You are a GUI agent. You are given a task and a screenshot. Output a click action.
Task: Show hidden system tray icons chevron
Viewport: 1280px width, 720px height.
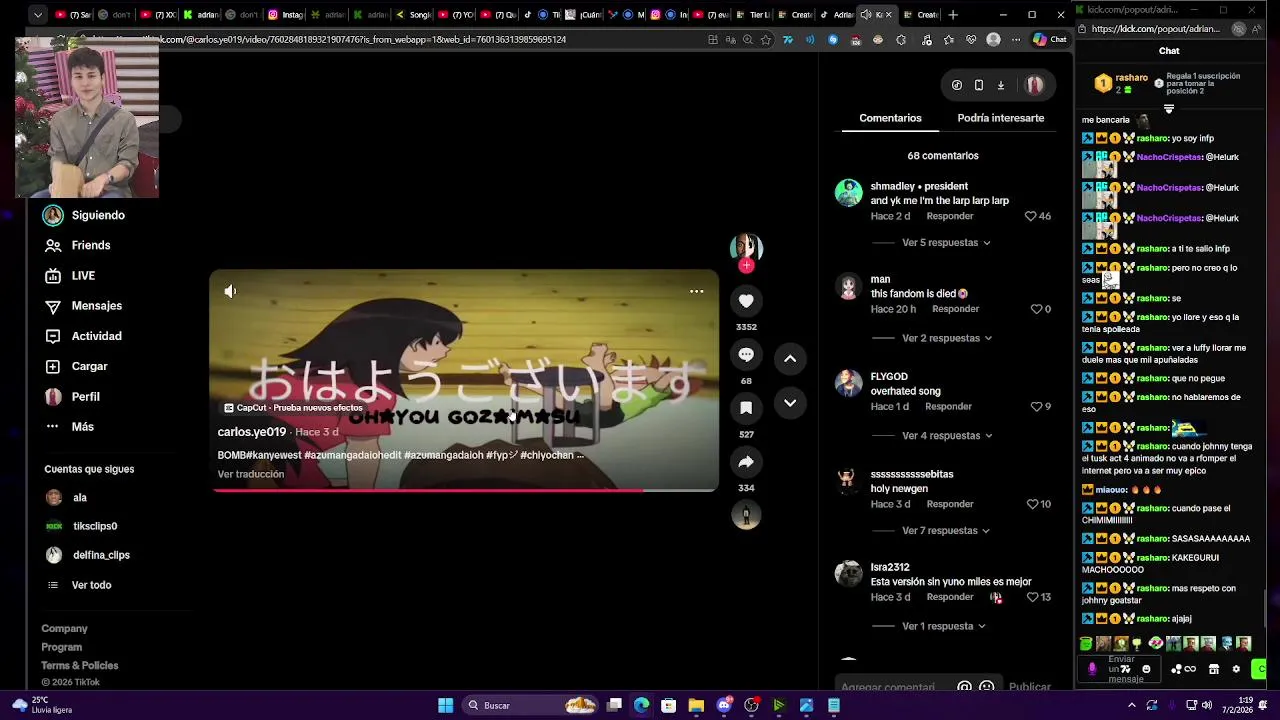[x=1132, y=706]
